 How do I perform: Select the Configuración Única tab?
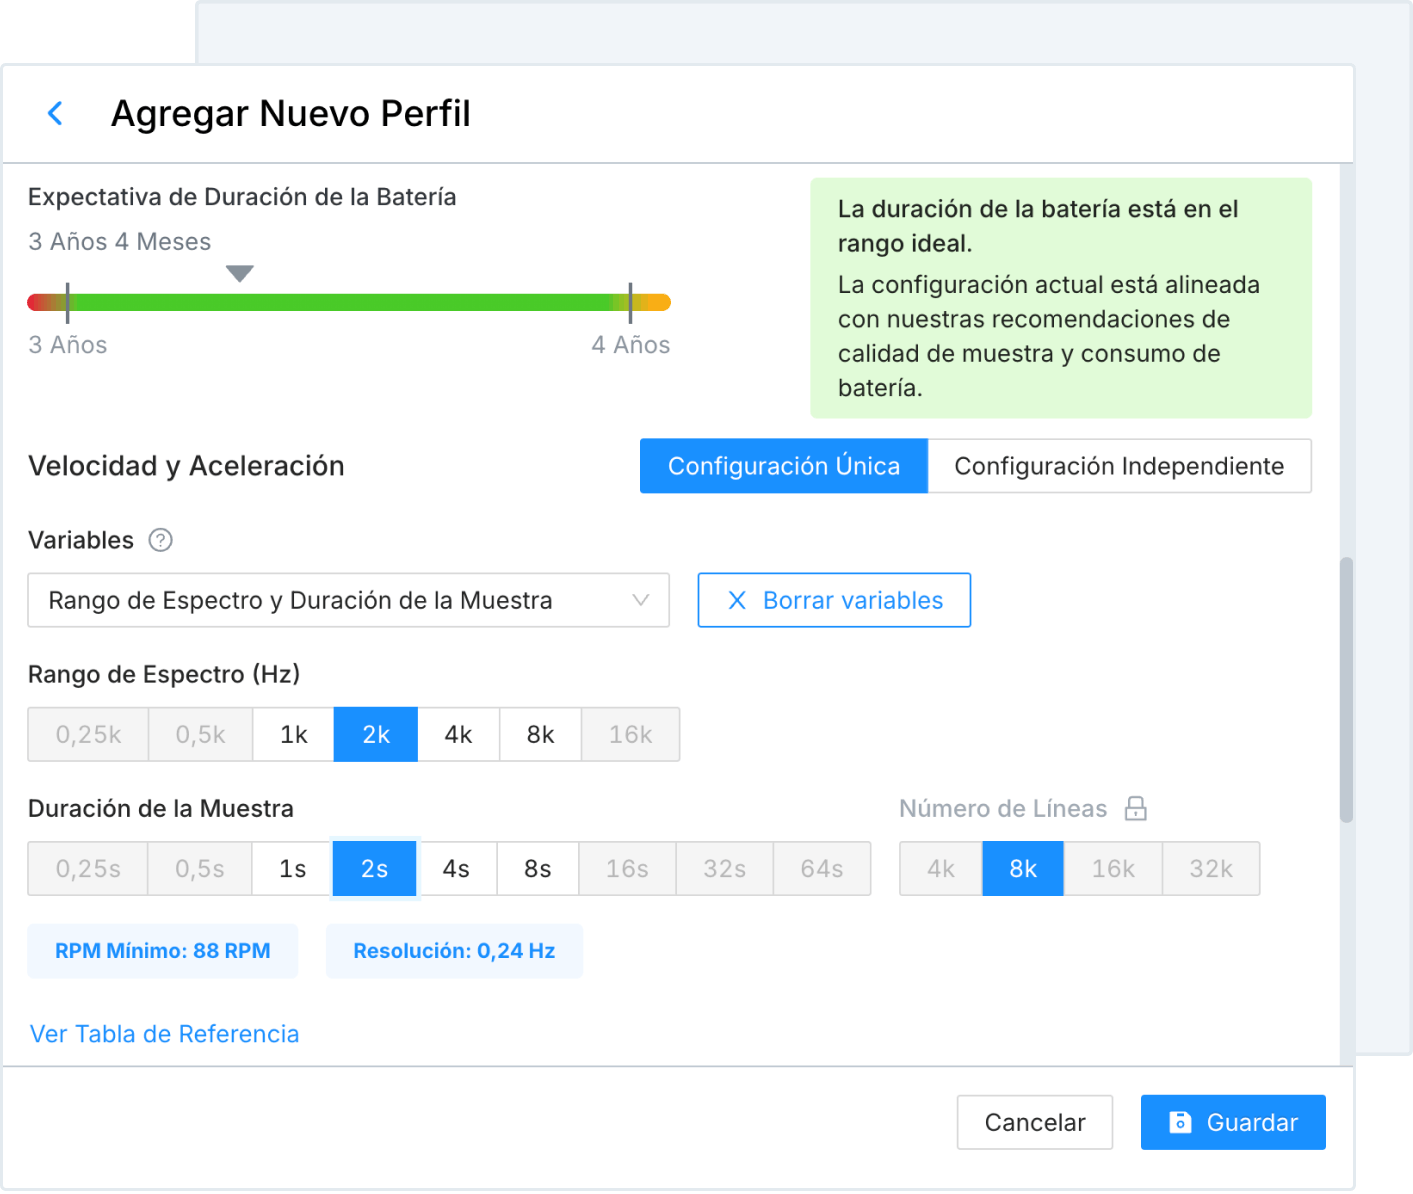[783, 466]
